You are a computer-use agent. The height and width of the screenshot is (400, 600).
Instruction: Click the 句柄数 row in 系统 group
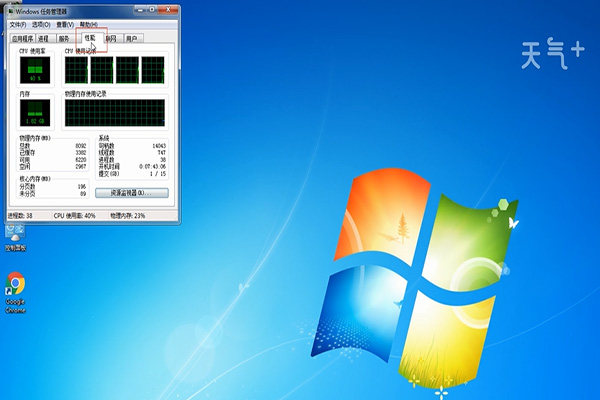(132, 146)
